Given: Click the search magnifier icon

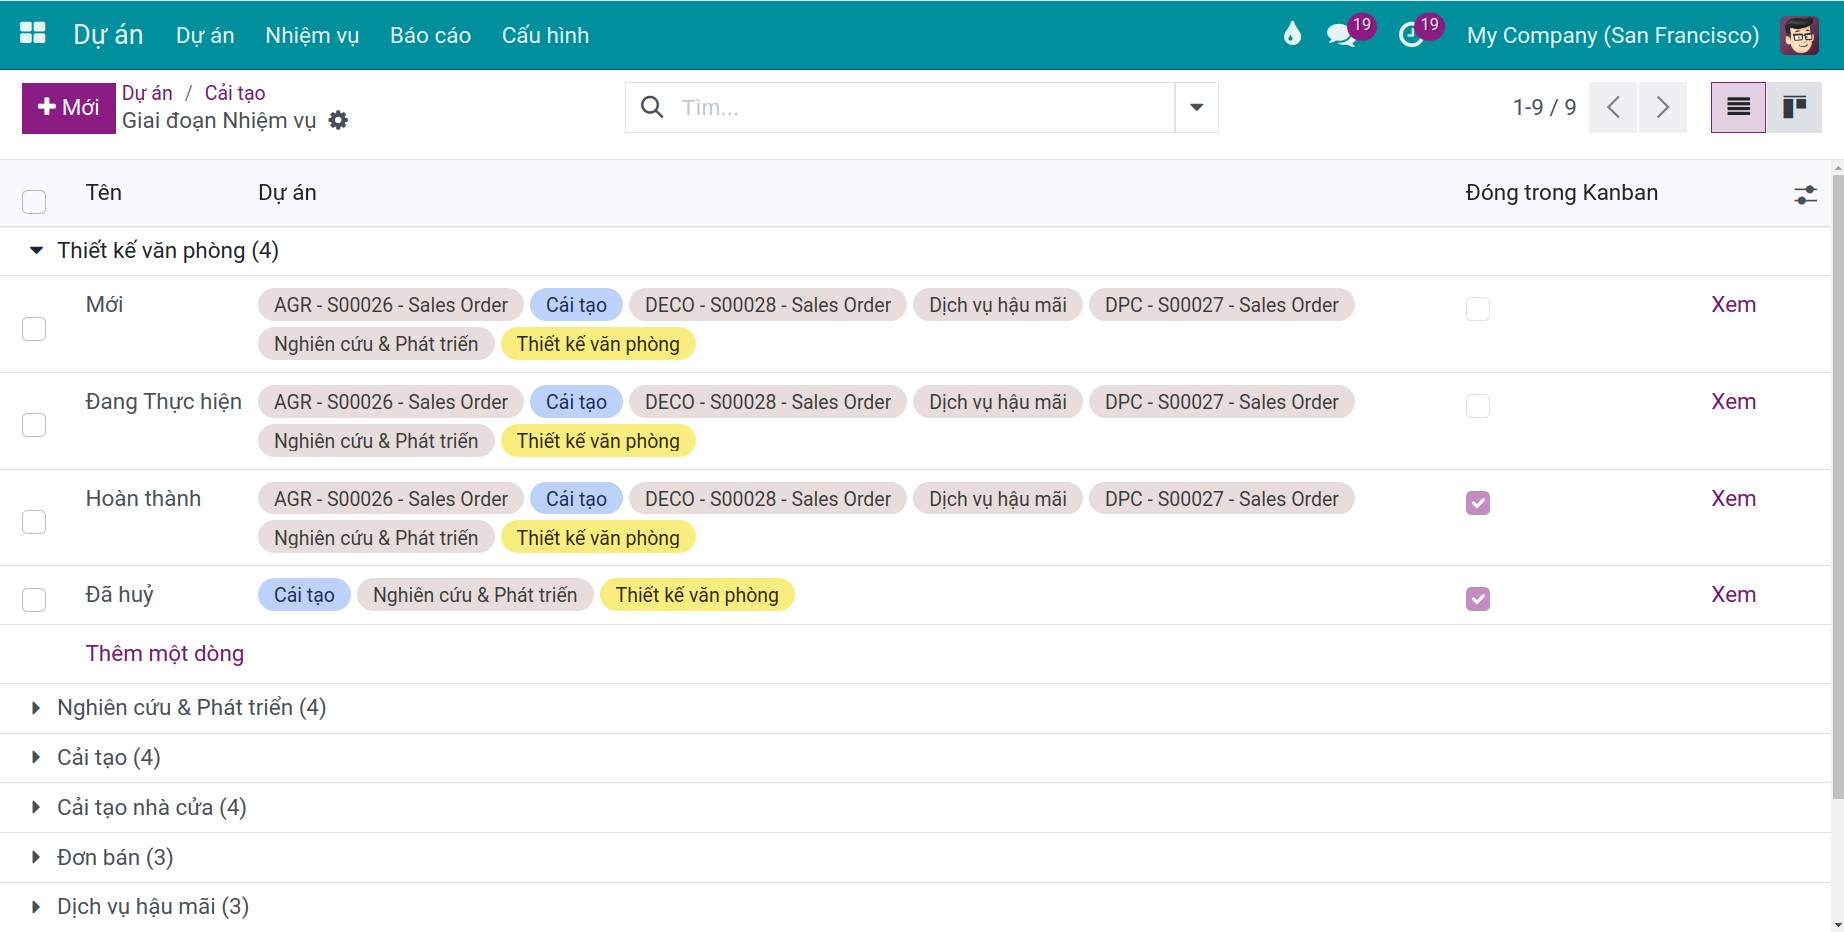Looking at the screenshot, I should point(652,107).
